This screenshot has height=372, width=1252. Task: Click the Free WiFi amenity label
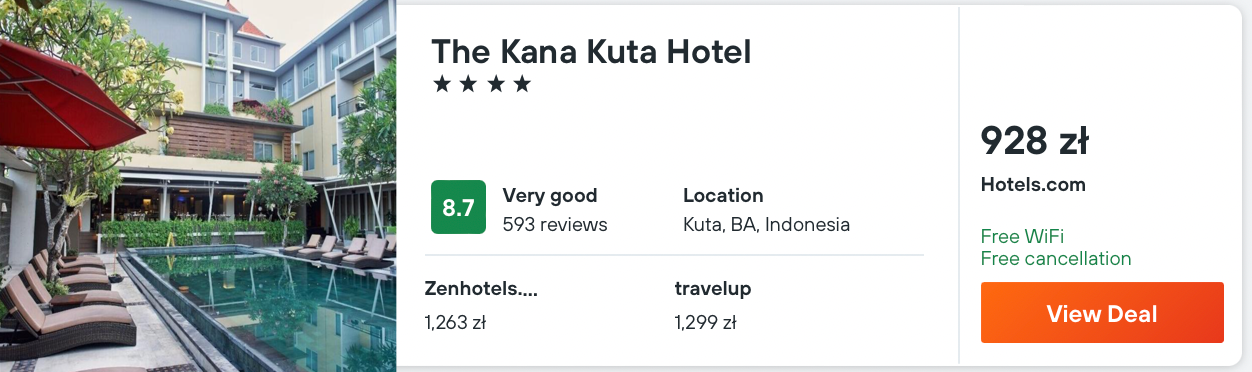[1022, 237]
